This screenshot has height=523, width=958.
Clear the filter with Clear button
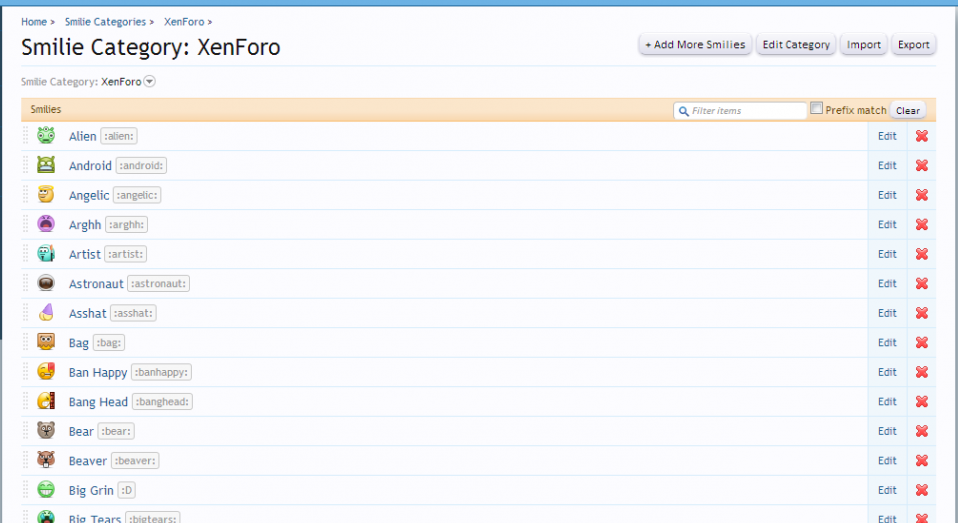pos(908,111)
